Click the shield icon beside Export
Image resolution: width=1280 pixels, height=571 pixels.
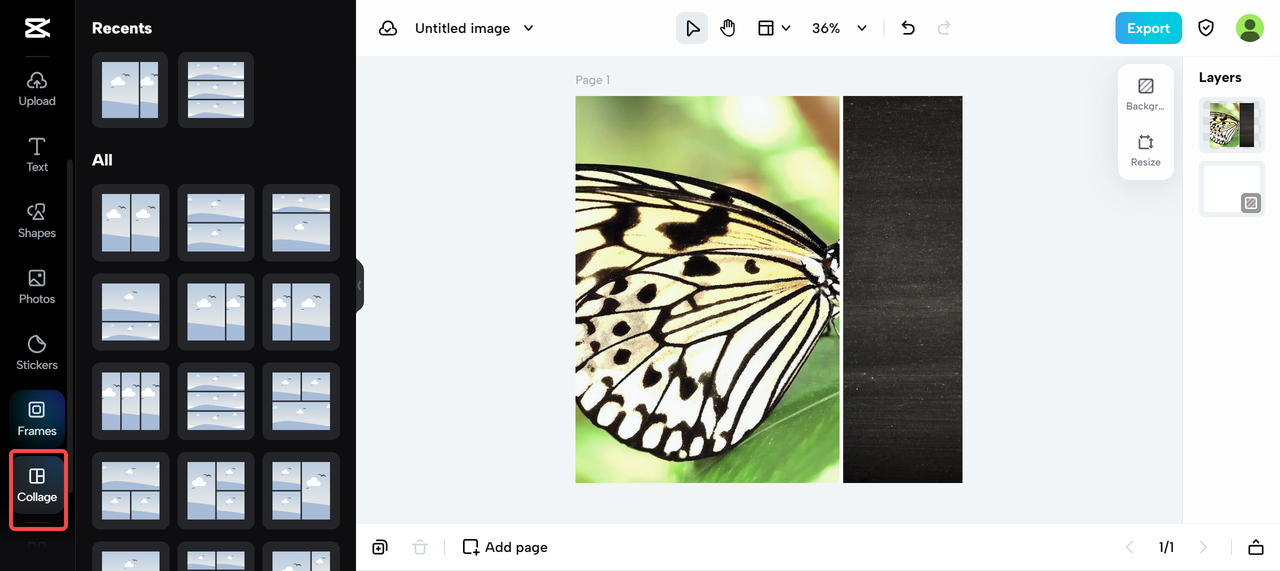click(x=1206, y=28)
